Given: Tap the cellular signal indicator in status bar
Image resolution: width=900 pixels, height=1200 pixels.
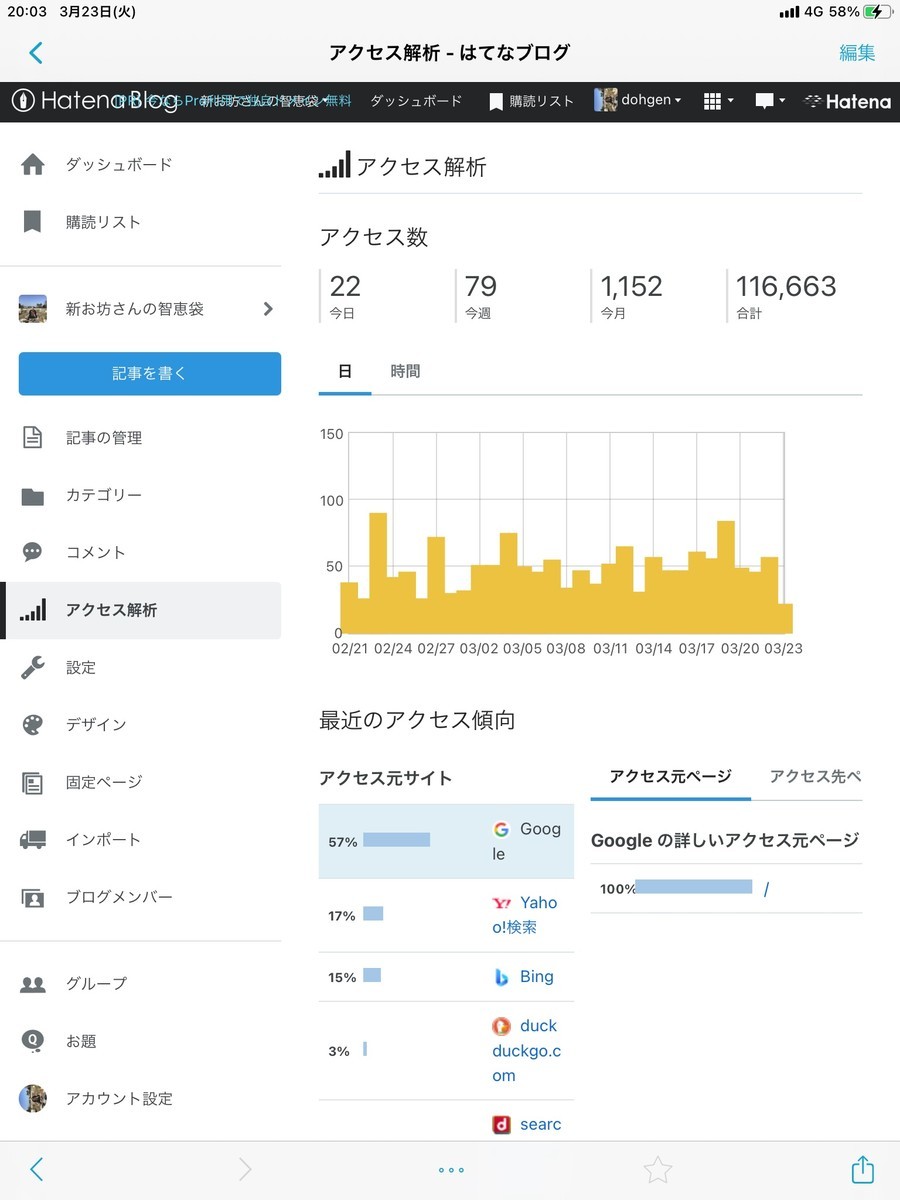Looking at the screenshot, I should click(x=789, y=12).
